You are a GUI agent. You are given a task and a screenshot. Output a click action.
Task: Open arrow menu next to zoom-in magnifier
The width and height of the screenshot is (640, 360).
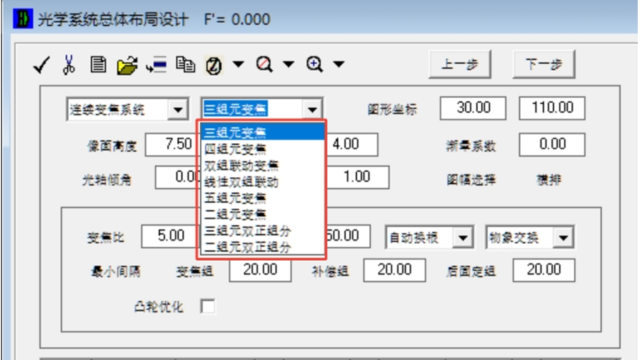339,64
